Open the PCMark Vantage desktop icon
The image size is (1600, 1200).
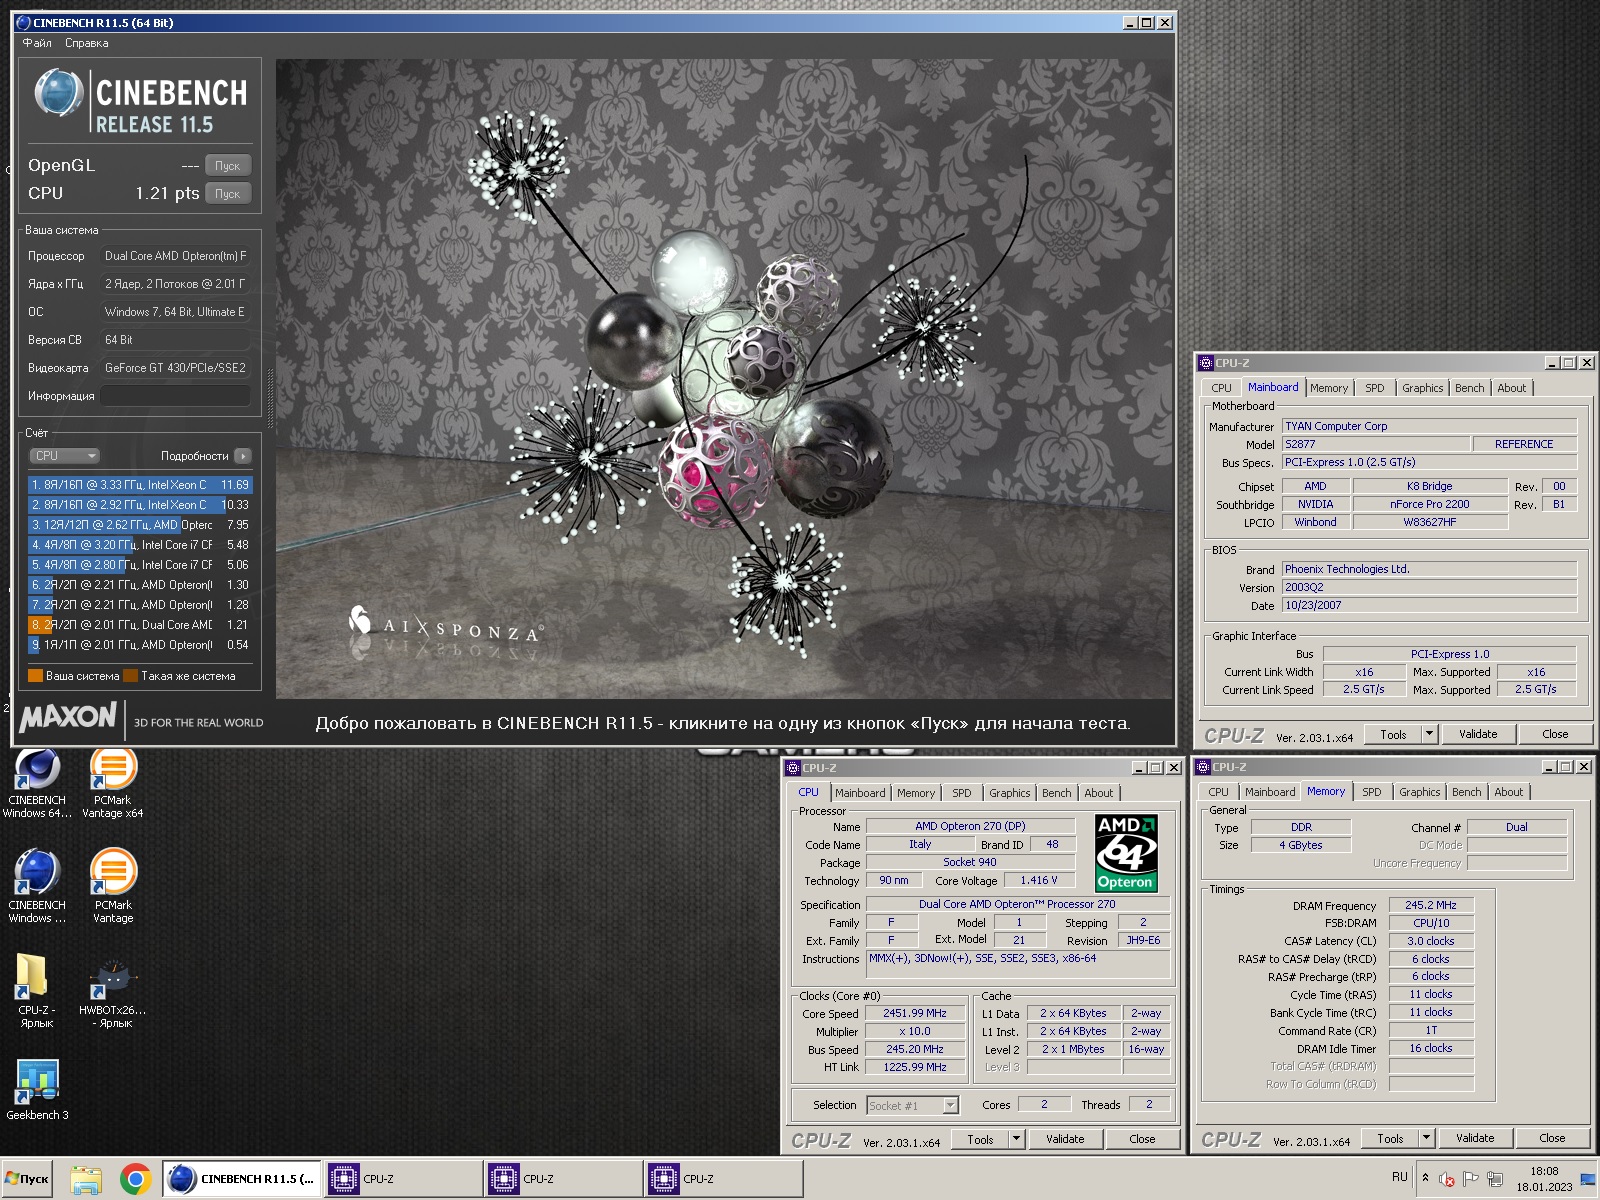tap(113, 886)
